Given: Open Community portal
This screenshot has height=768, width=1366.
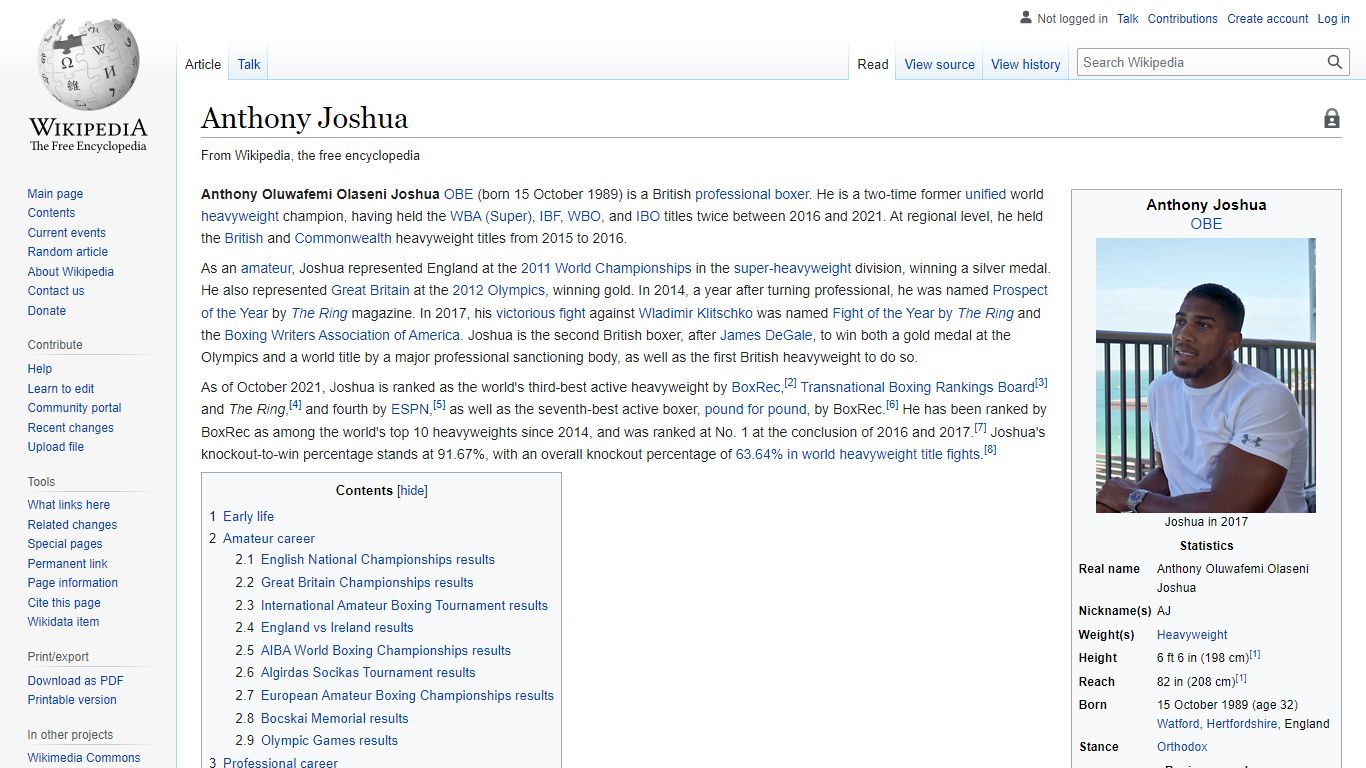Looking at the screenshot, I should click(74, 408).
